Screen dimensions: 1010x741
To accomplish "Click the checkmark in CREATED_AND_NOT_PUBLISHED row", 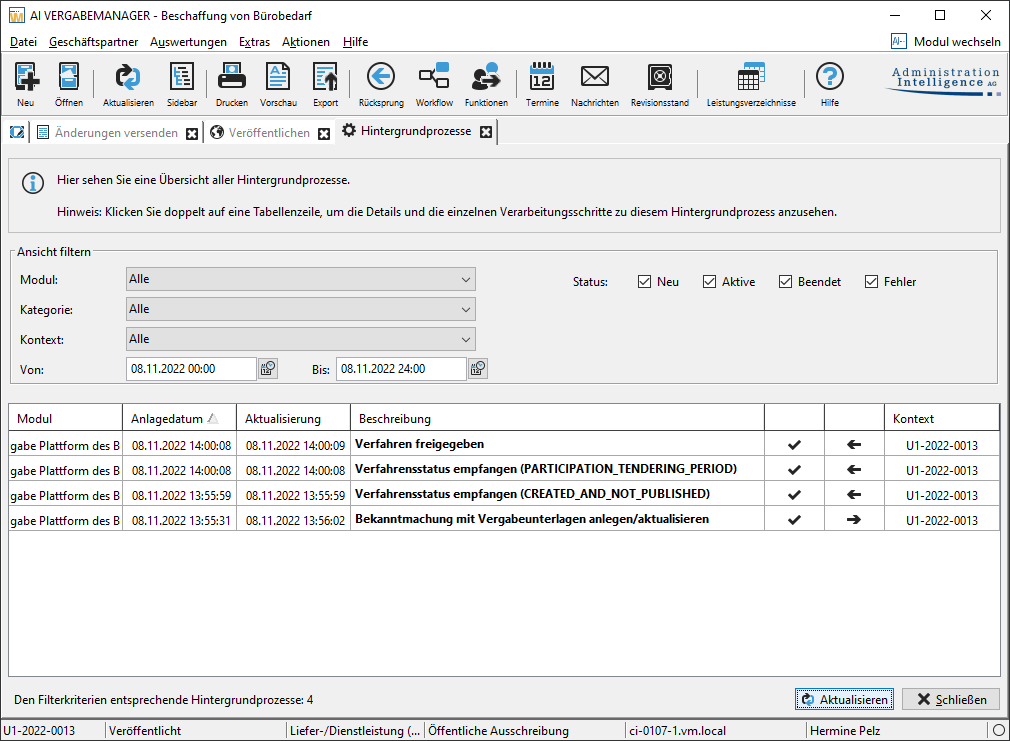I will 794,495.
